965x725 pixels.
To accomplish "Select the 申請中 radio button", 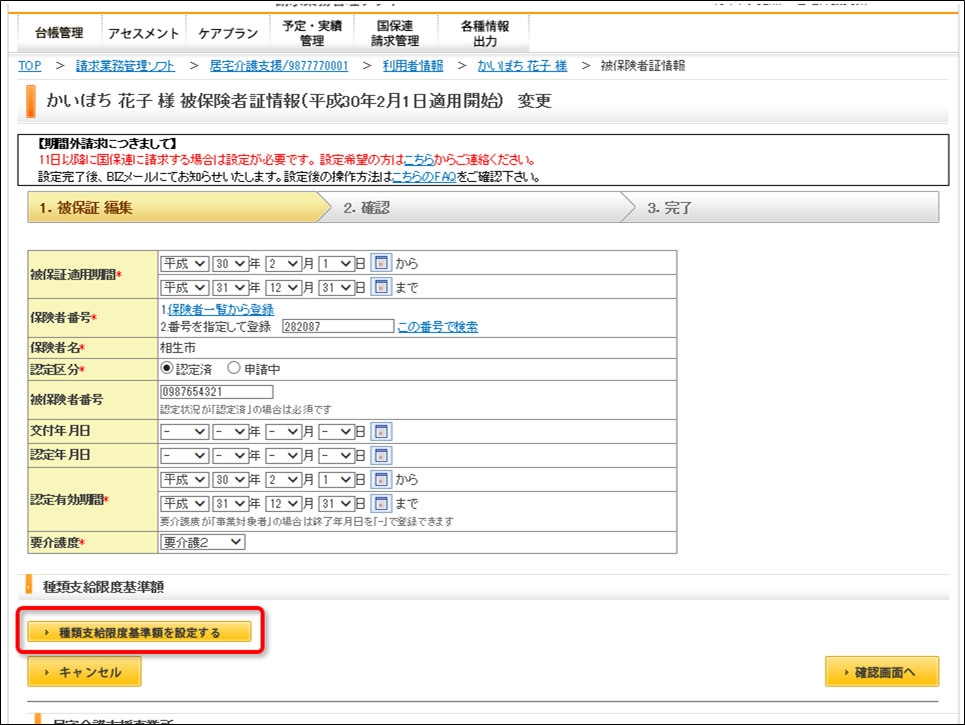I will (234, 368).
